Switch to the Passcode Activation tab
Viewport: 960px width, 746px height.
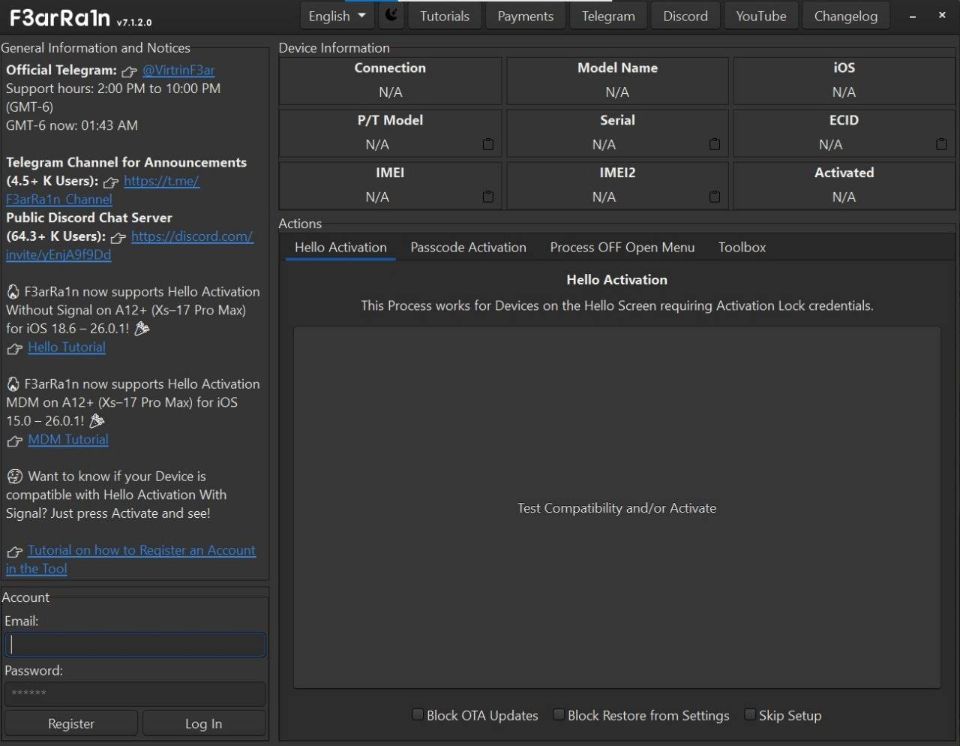click(x=468, y=247)
